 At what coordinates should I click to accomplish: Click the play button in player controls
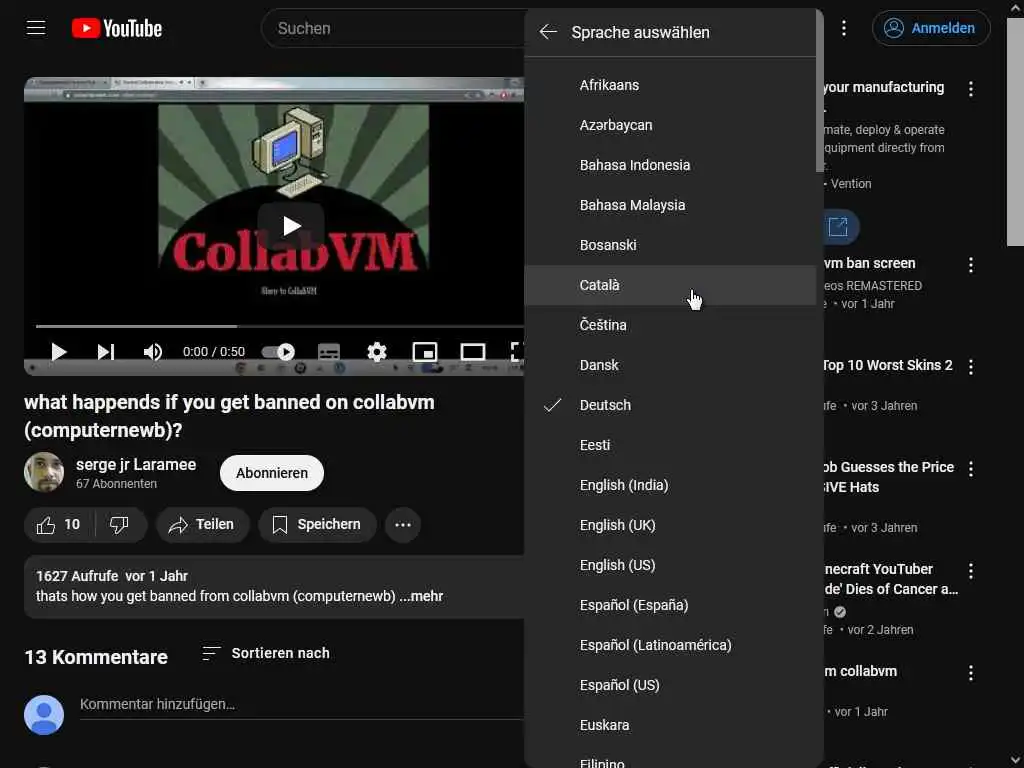59,352
